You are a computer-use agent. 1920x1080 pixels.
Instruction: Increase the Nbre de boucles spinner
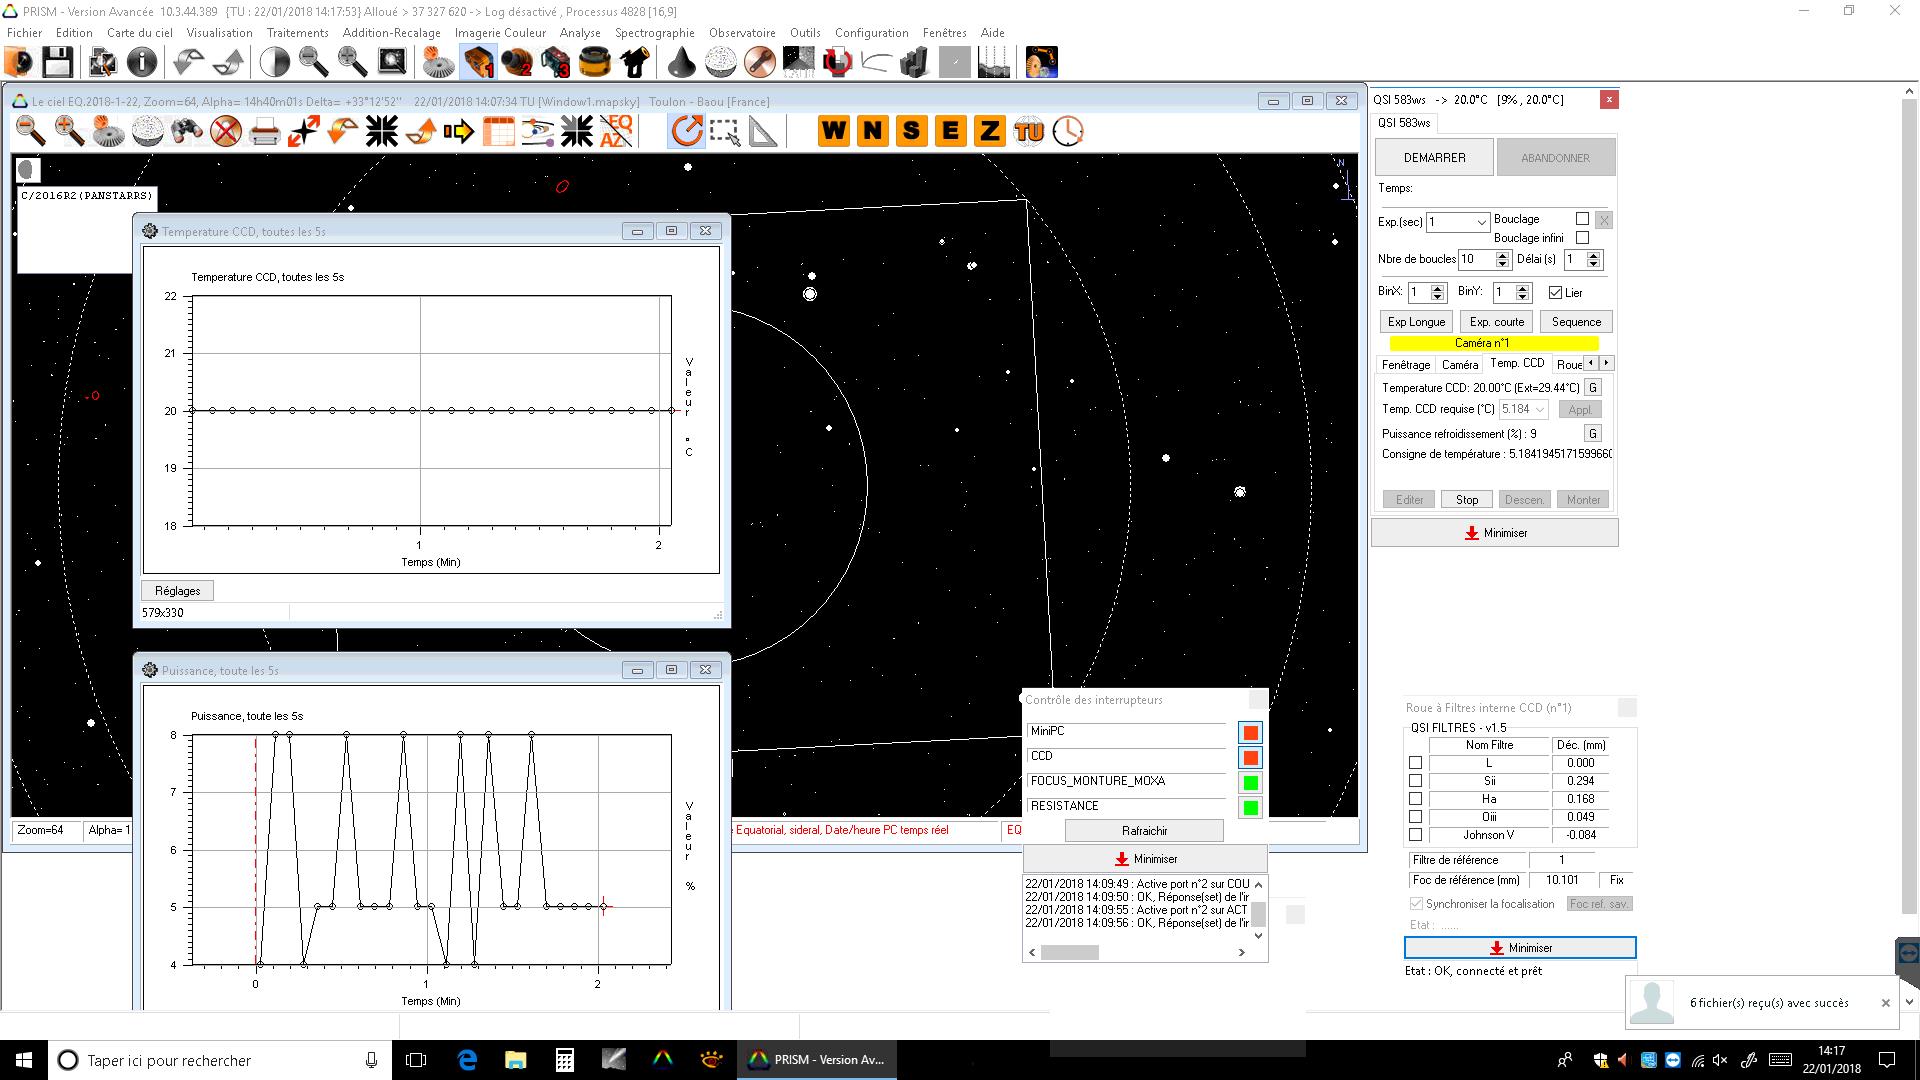(1502, 255)
